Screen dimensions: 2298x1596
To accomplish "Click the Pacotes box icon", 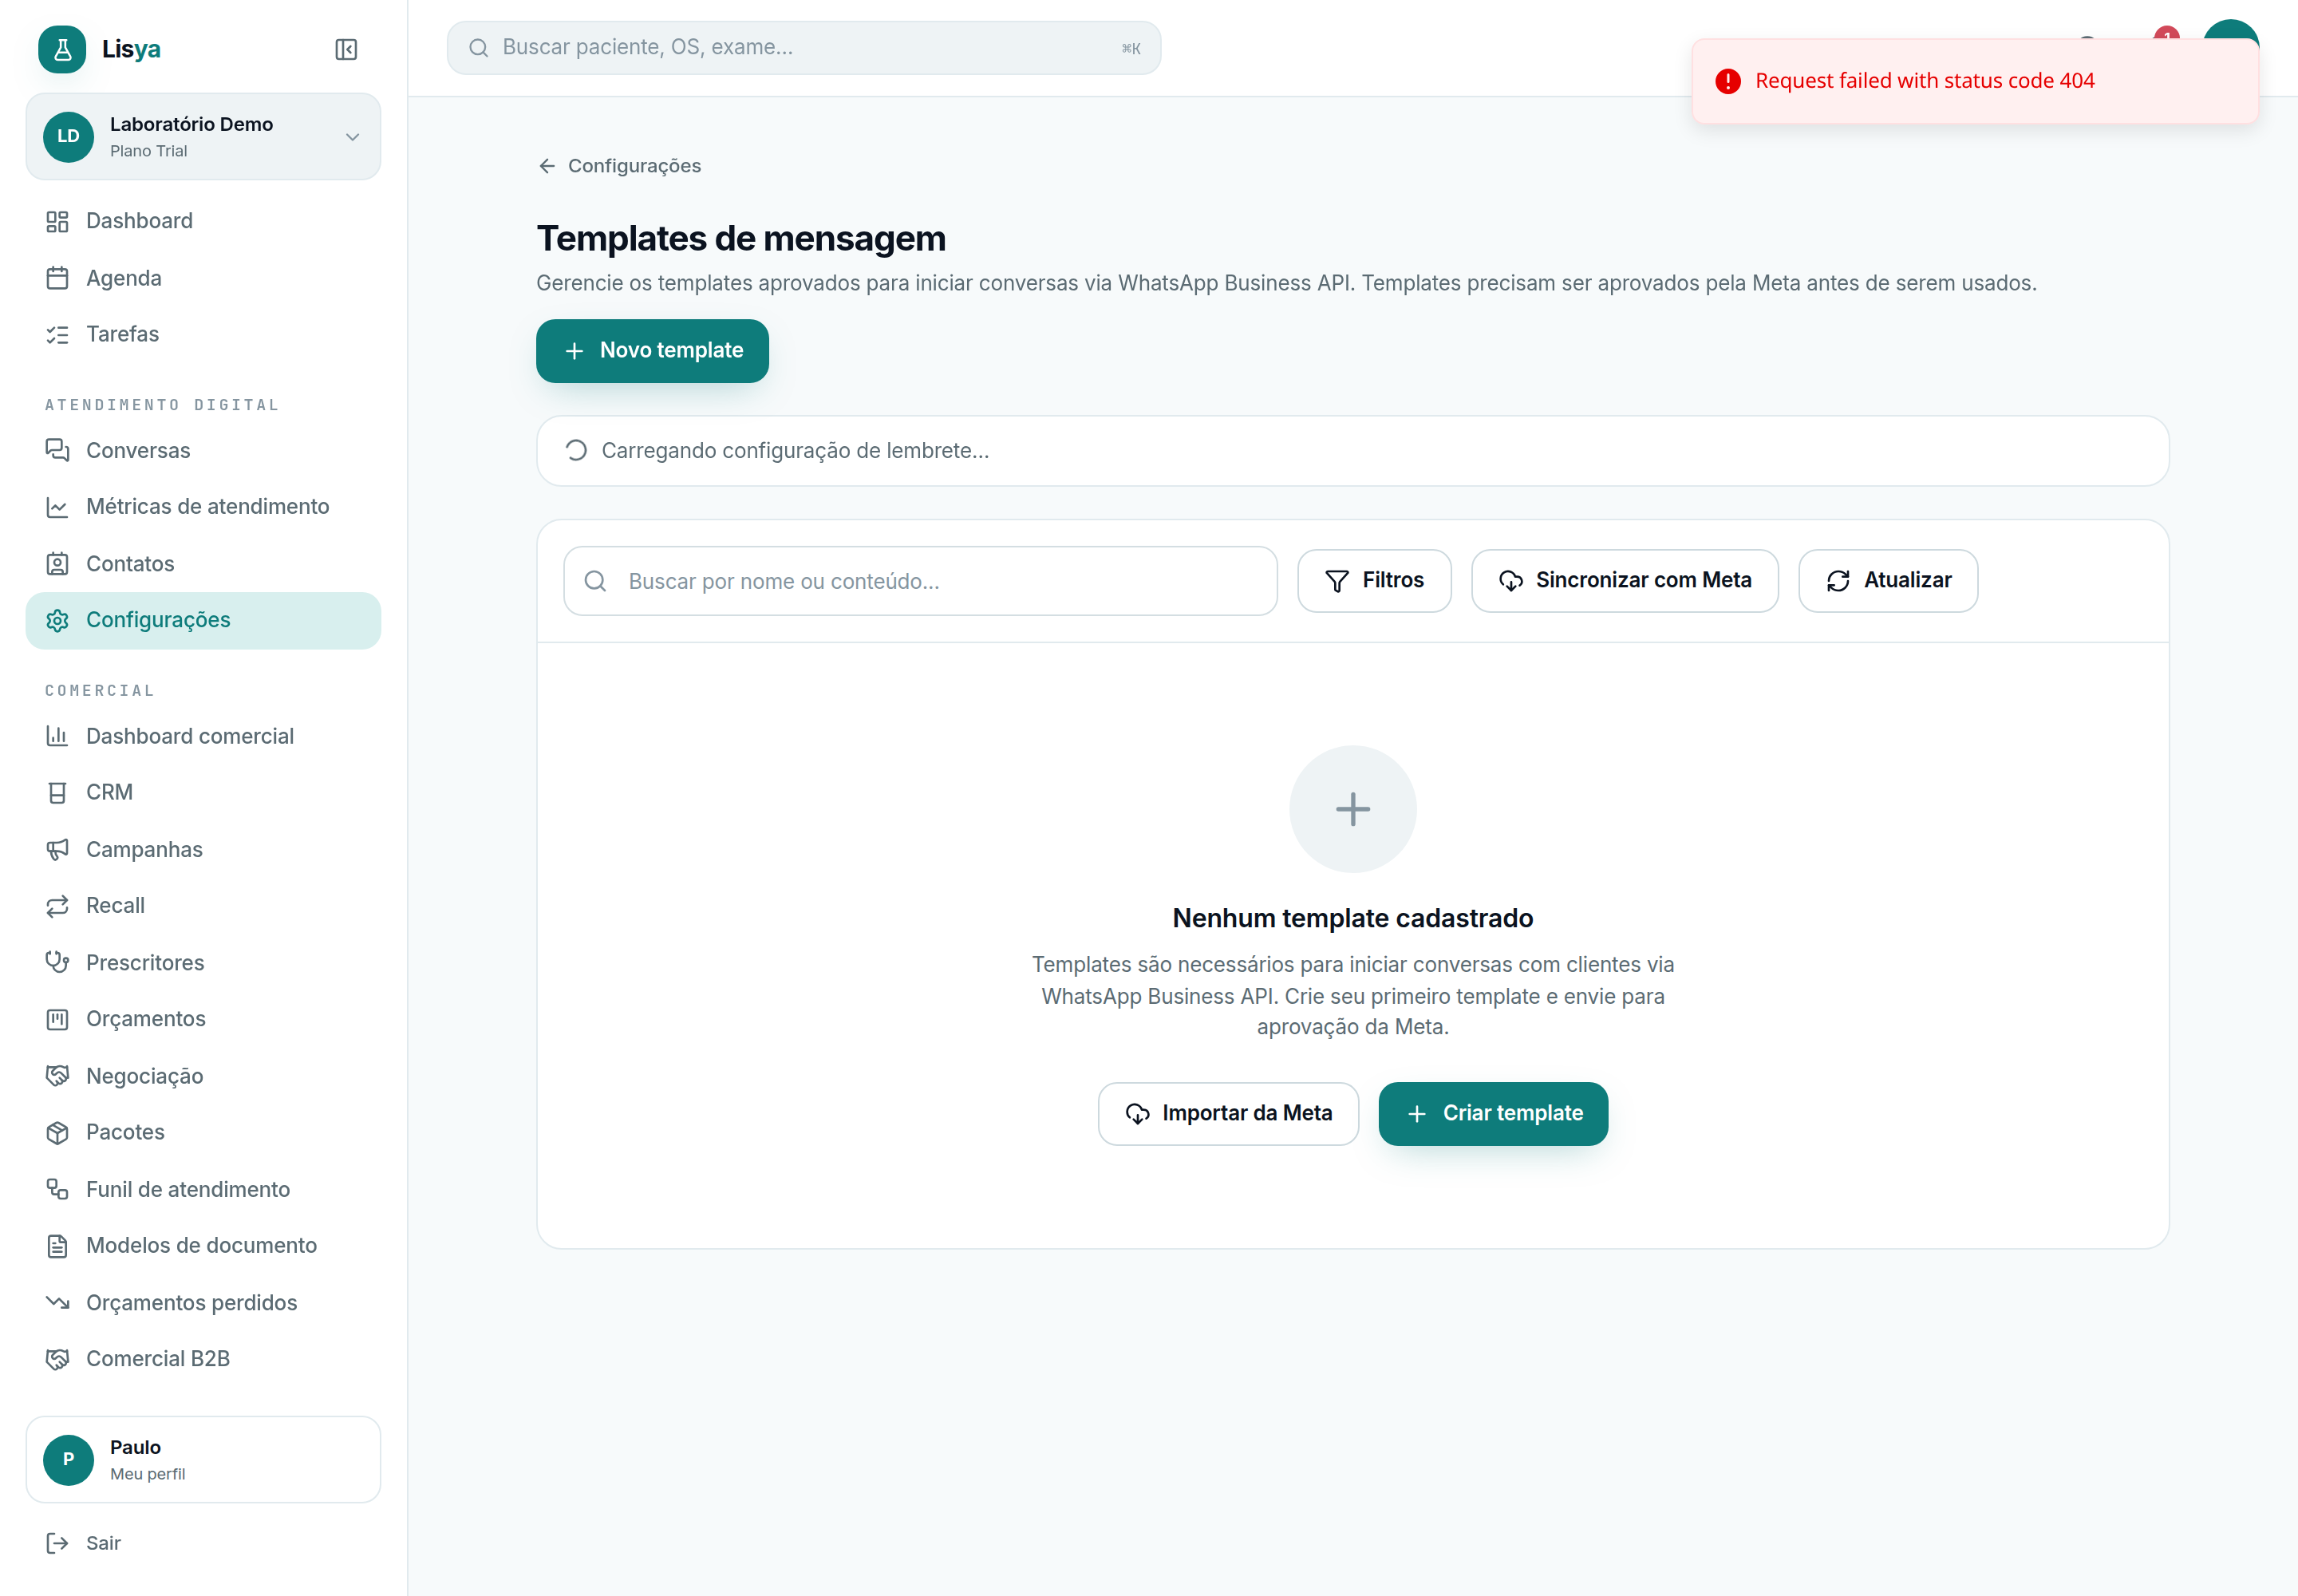I will 57,1133.
